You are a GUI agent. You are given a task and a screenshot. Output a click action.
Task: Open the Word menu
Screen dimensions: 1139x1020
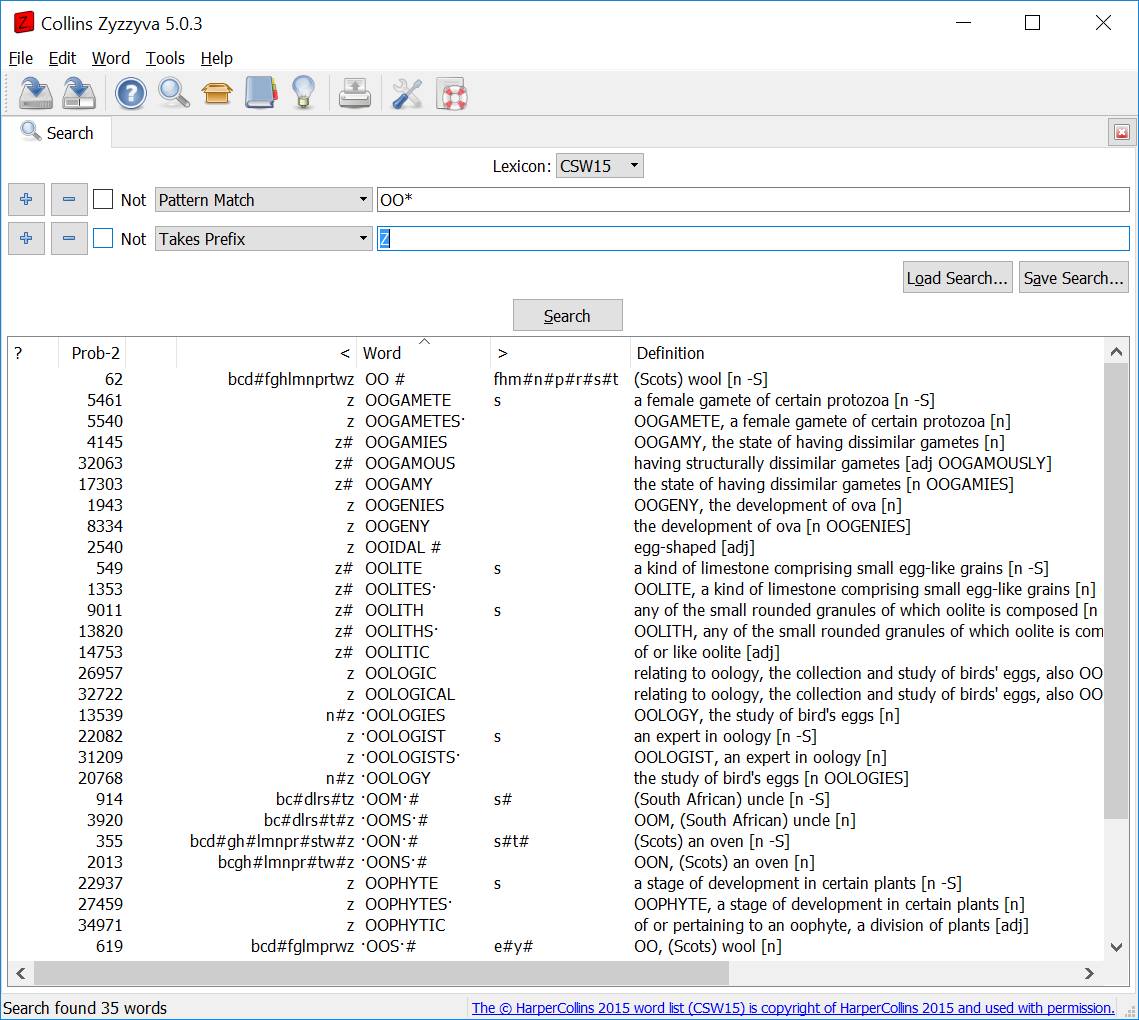110,58
